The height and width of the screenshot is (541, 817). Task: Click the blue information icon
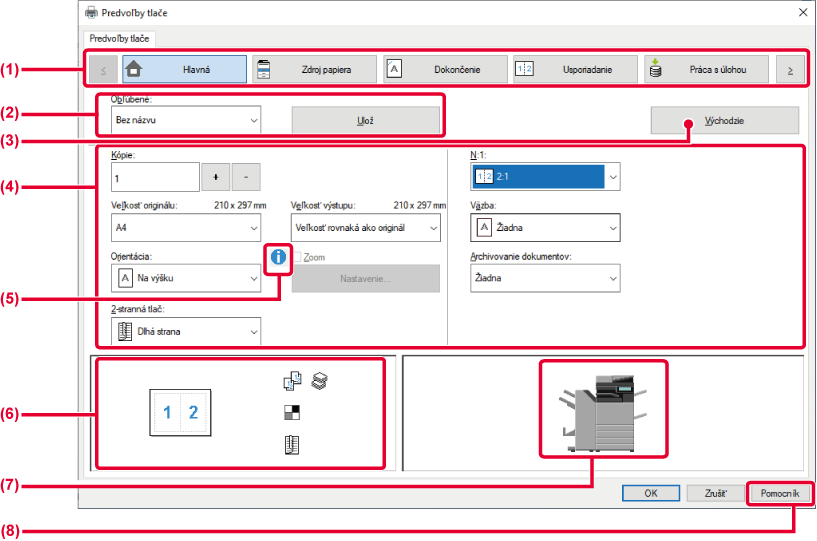[x=278, y=257]
